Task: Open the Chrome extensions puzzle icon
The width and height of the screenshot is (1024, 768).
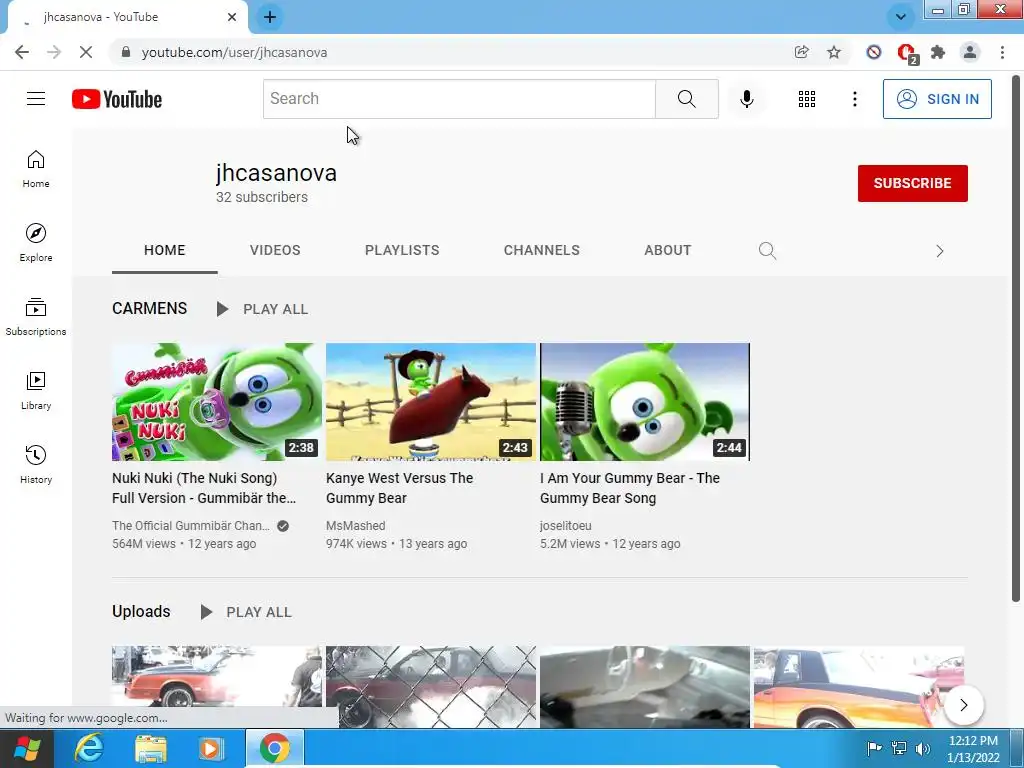Action: 938,52
